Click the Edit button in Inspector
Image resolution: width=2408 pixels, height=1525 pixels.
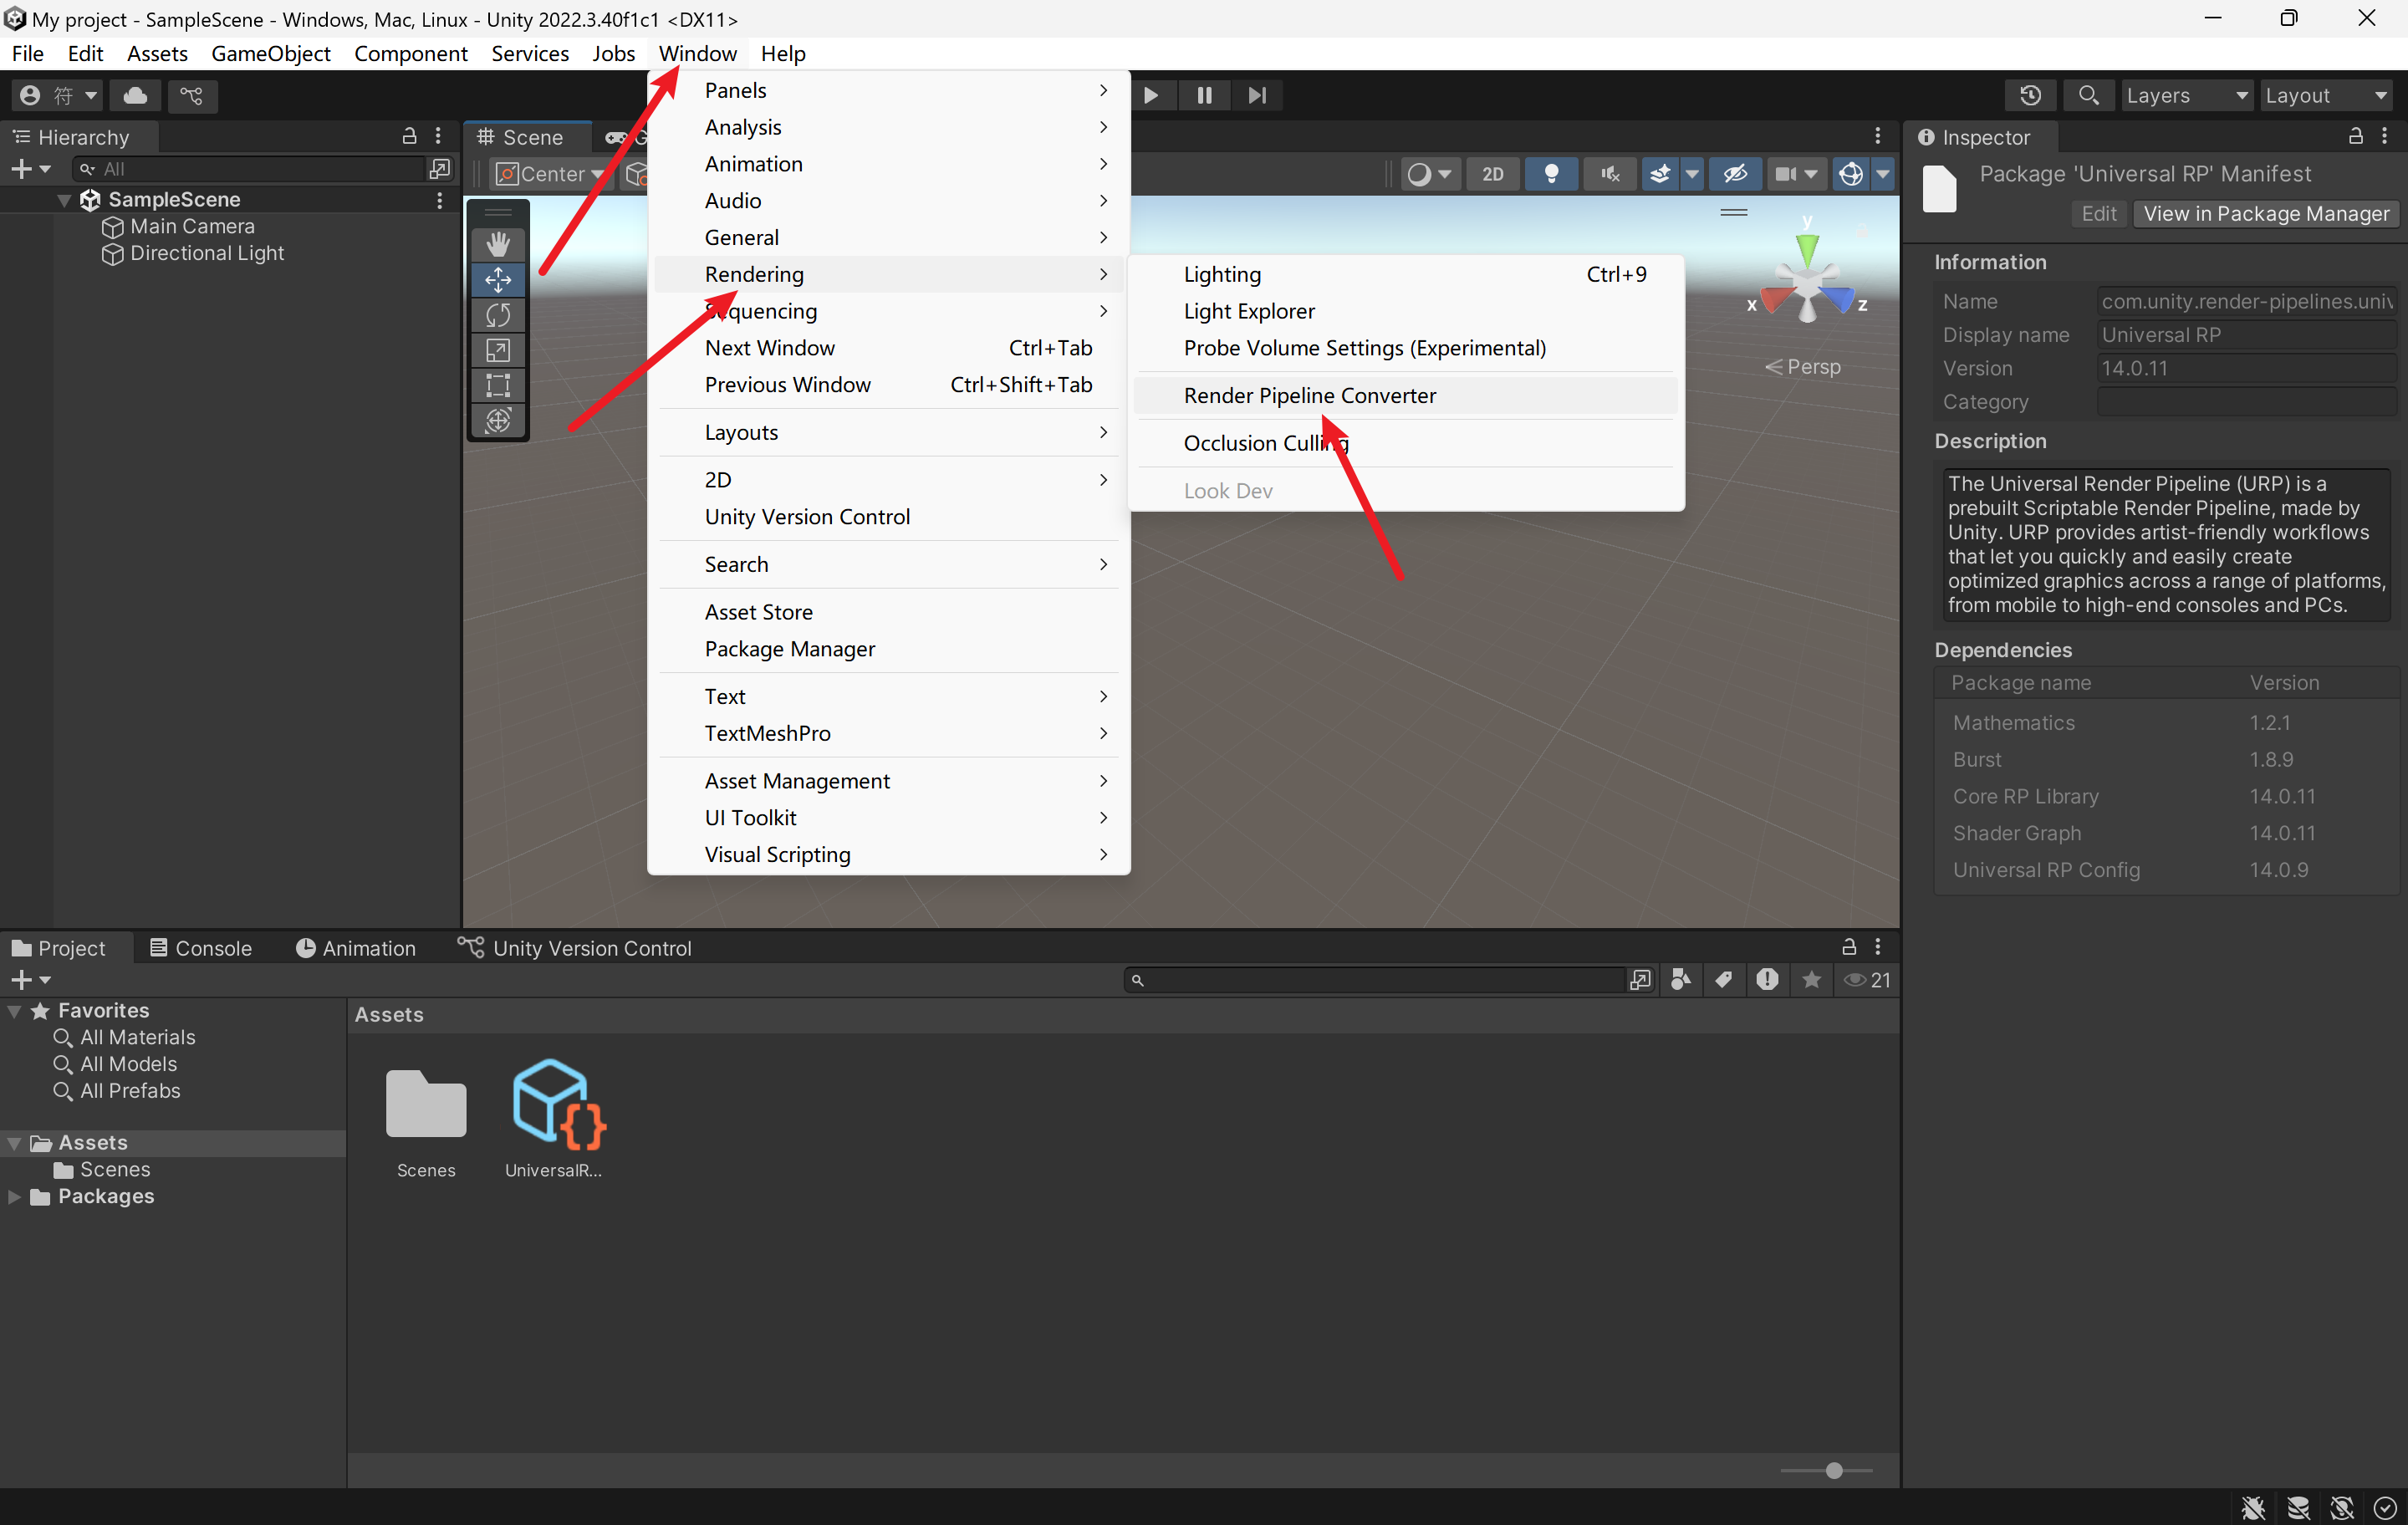tap(2099, 213)
